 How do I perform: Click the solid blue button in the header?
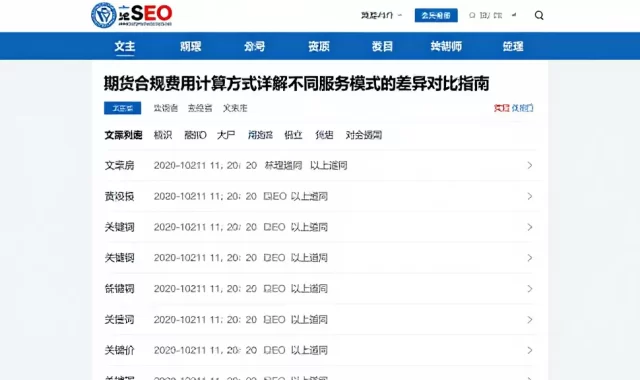coord(436,16)
